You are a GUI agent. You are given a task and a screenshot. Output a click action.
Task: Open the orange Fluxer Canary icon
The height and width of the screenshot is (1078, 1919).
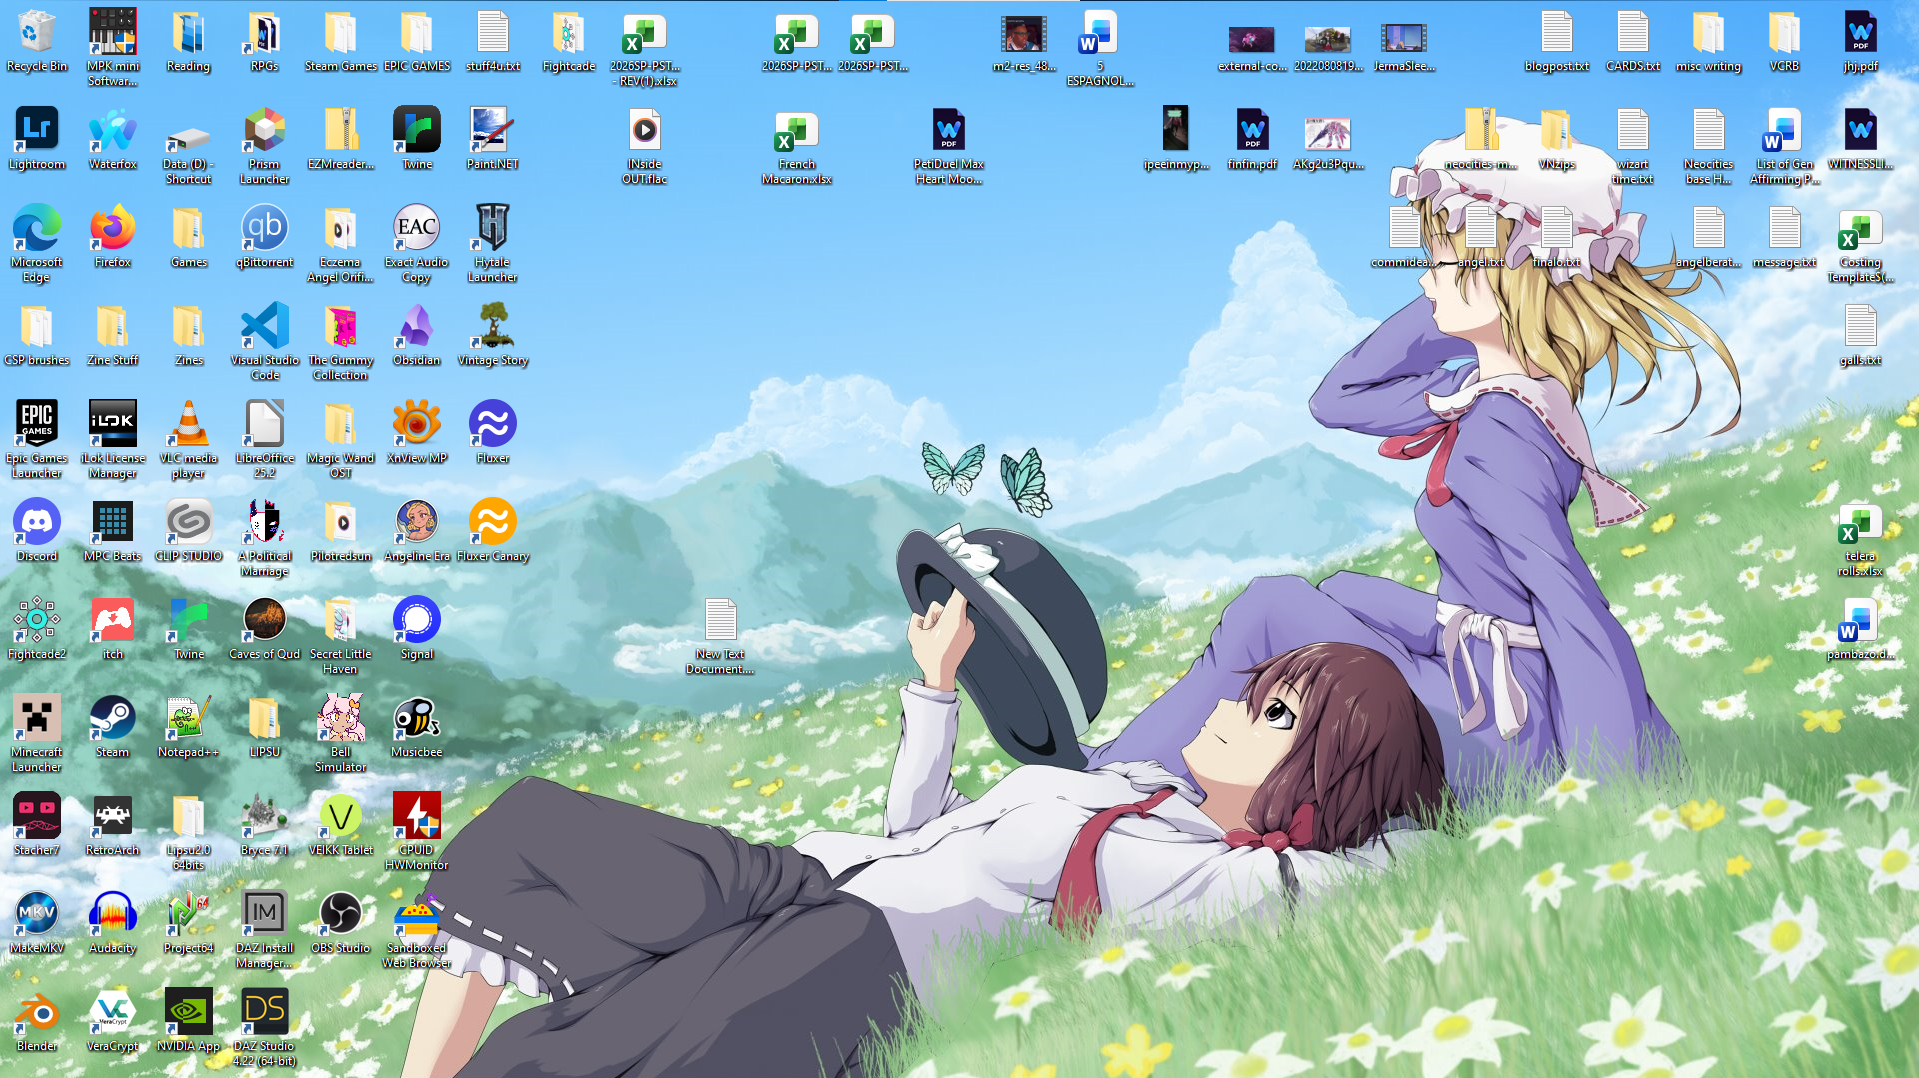493,532
